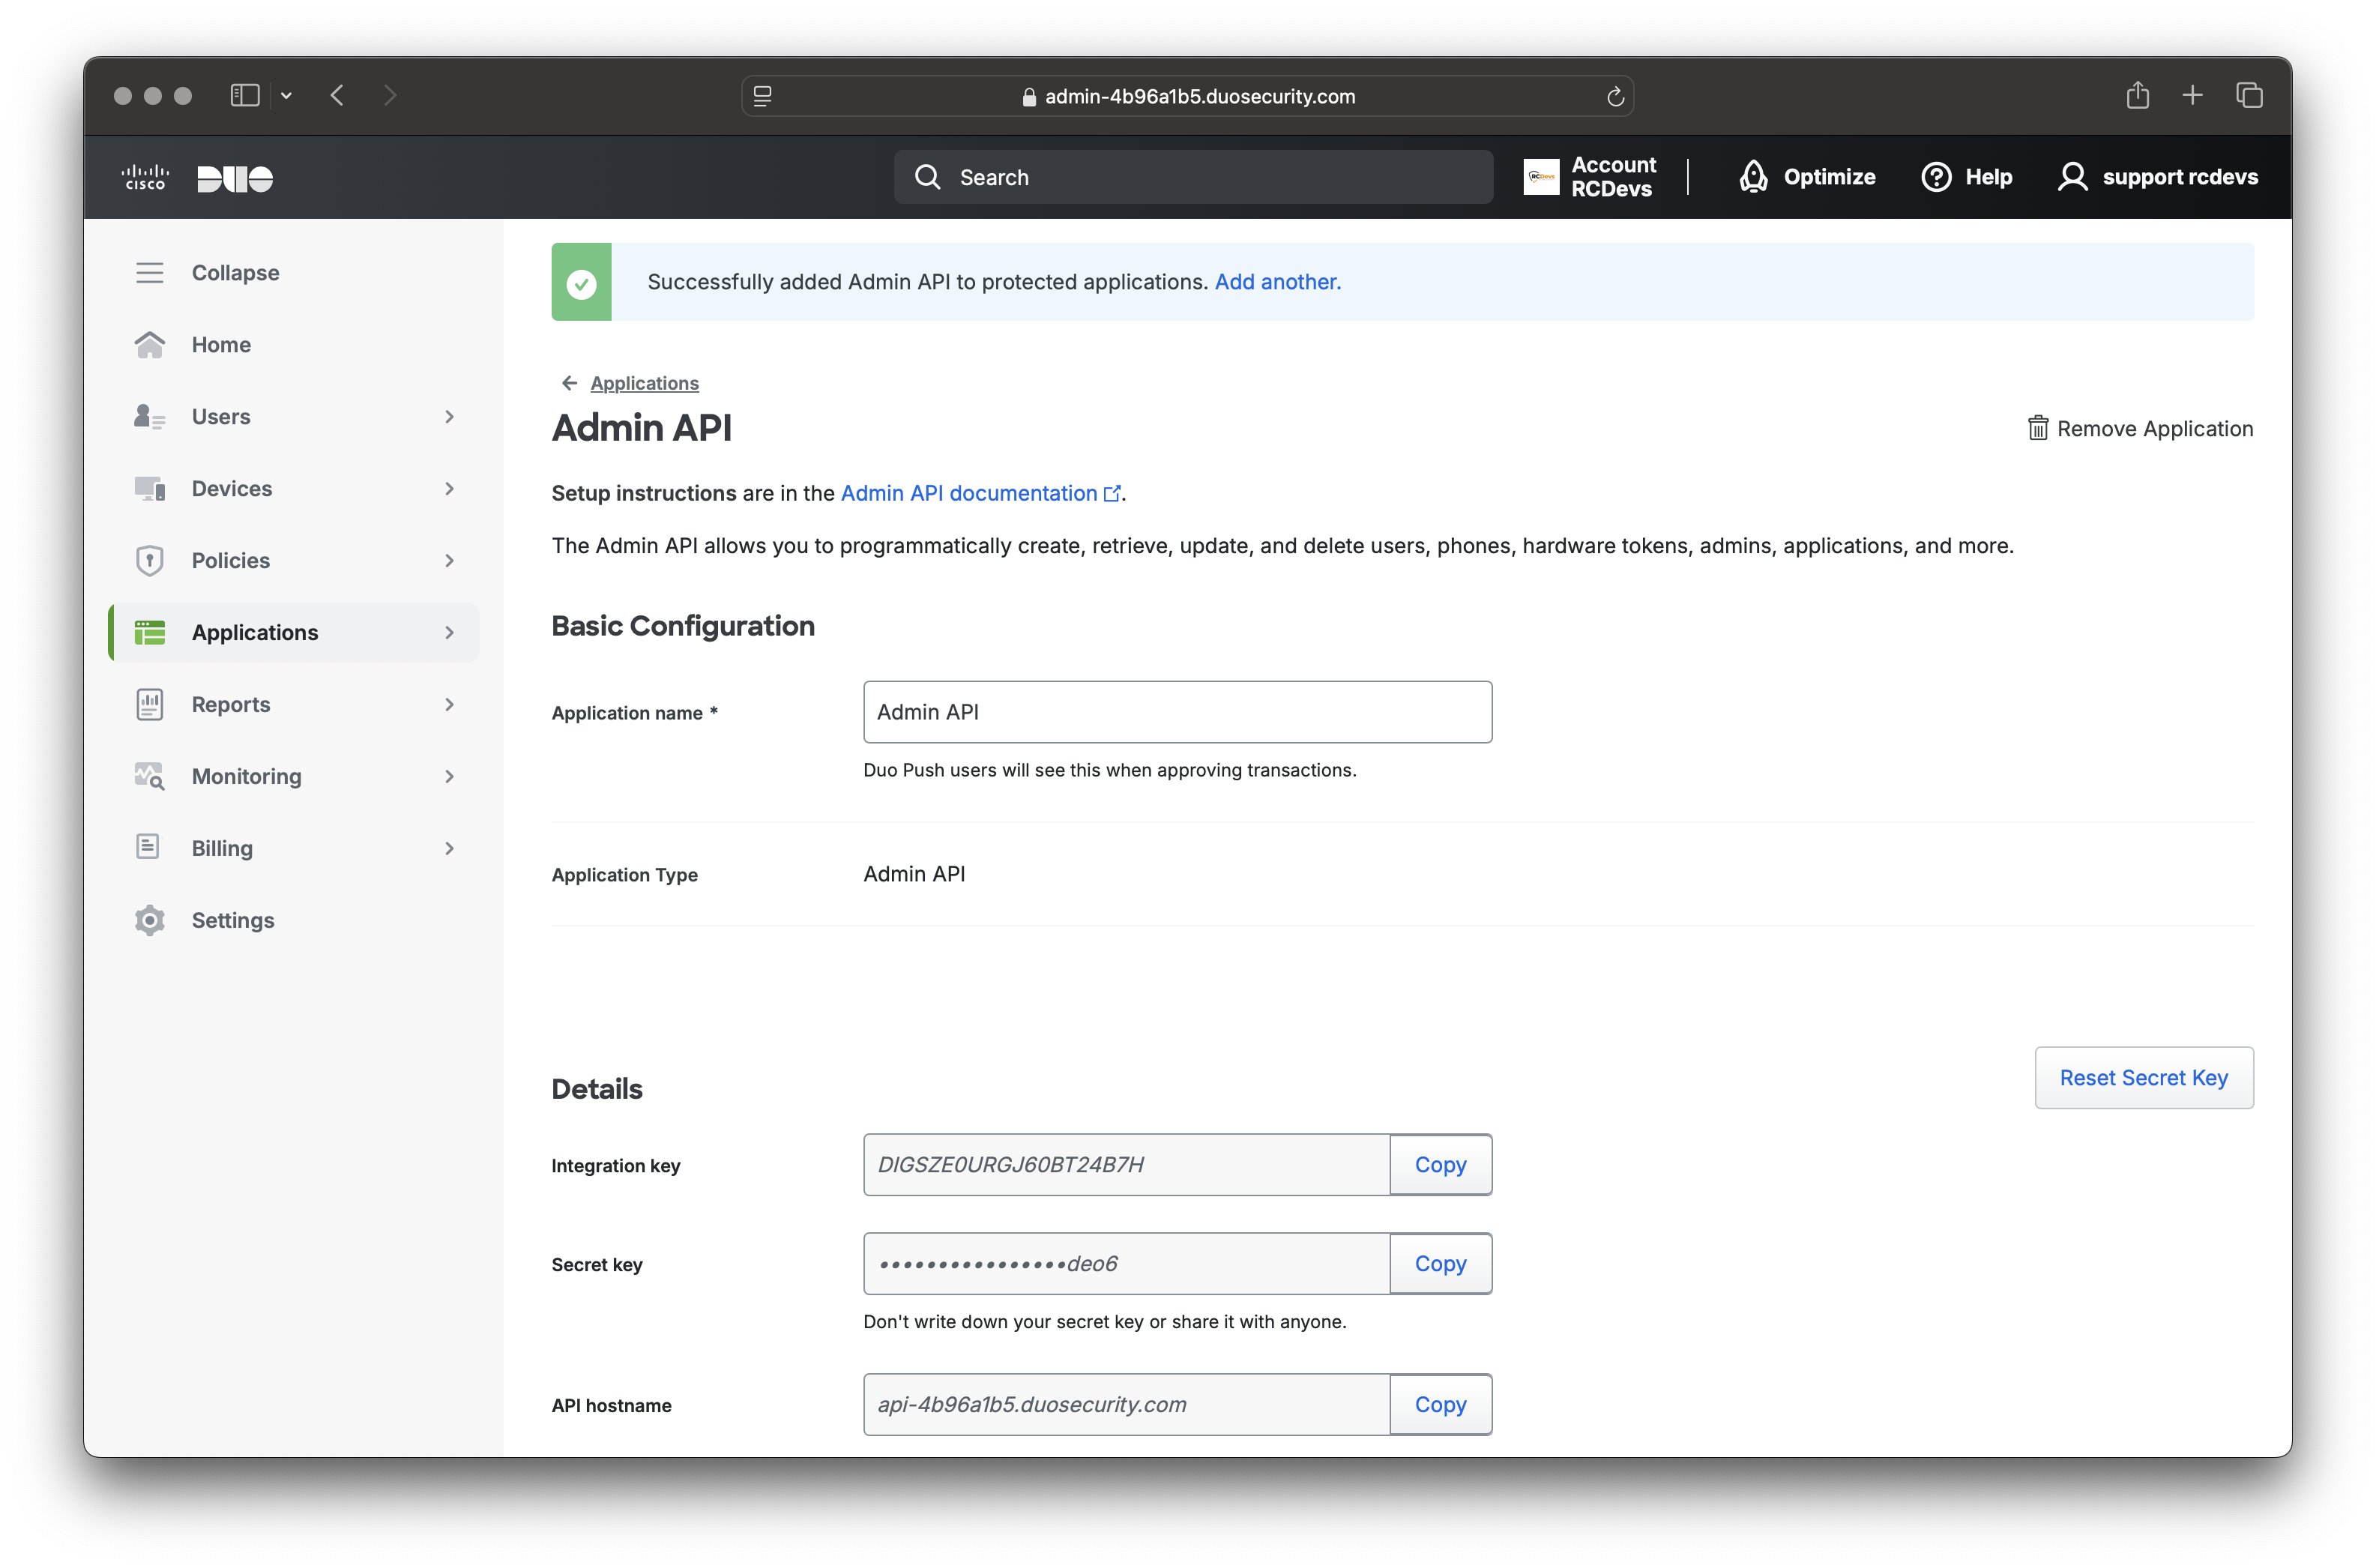This screenshot has height=1568, width=2376.
Task: Click the Add another link
Action: pyautogui.click(x=1277, y=282)
